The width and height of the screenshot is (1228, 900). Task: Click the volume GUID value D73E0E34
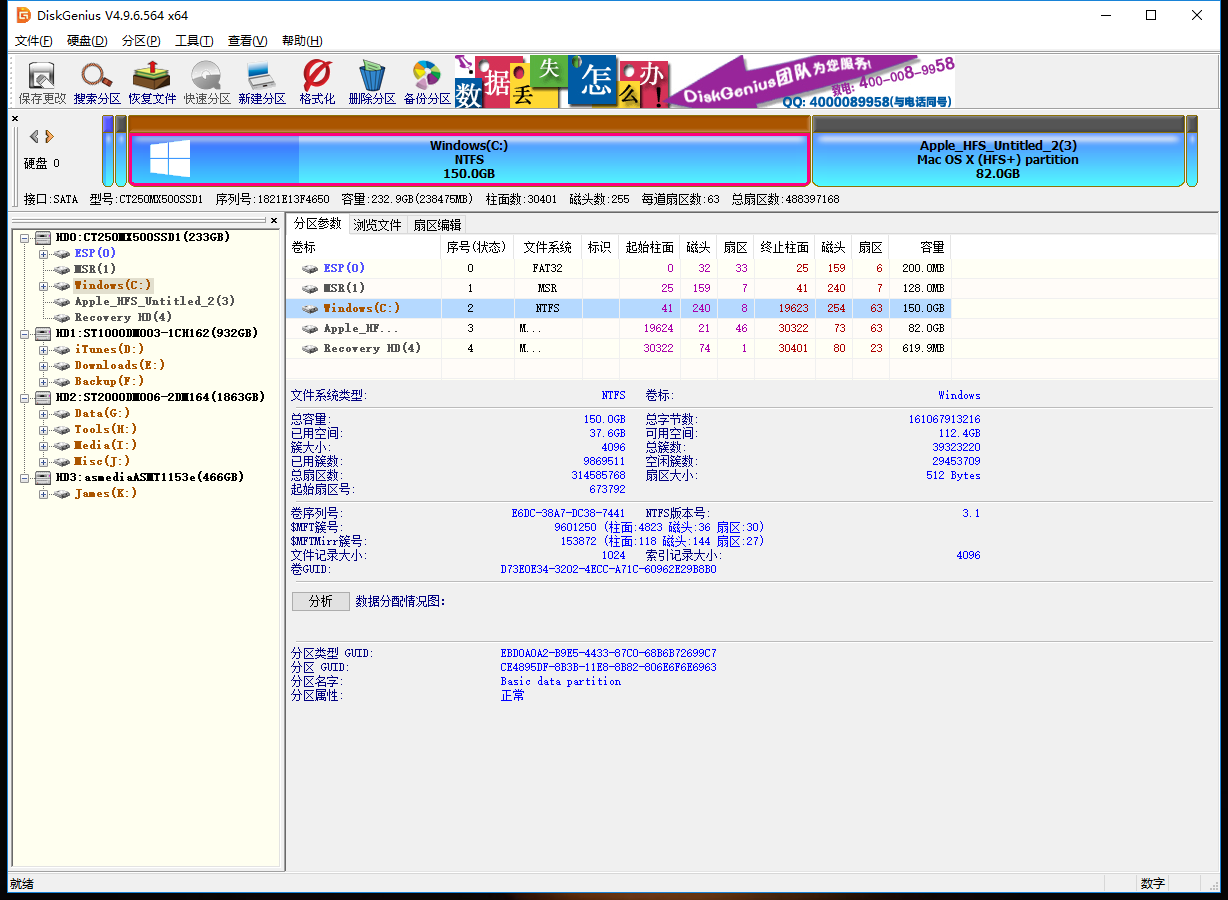pyautogui.click(x=608, y=570)
